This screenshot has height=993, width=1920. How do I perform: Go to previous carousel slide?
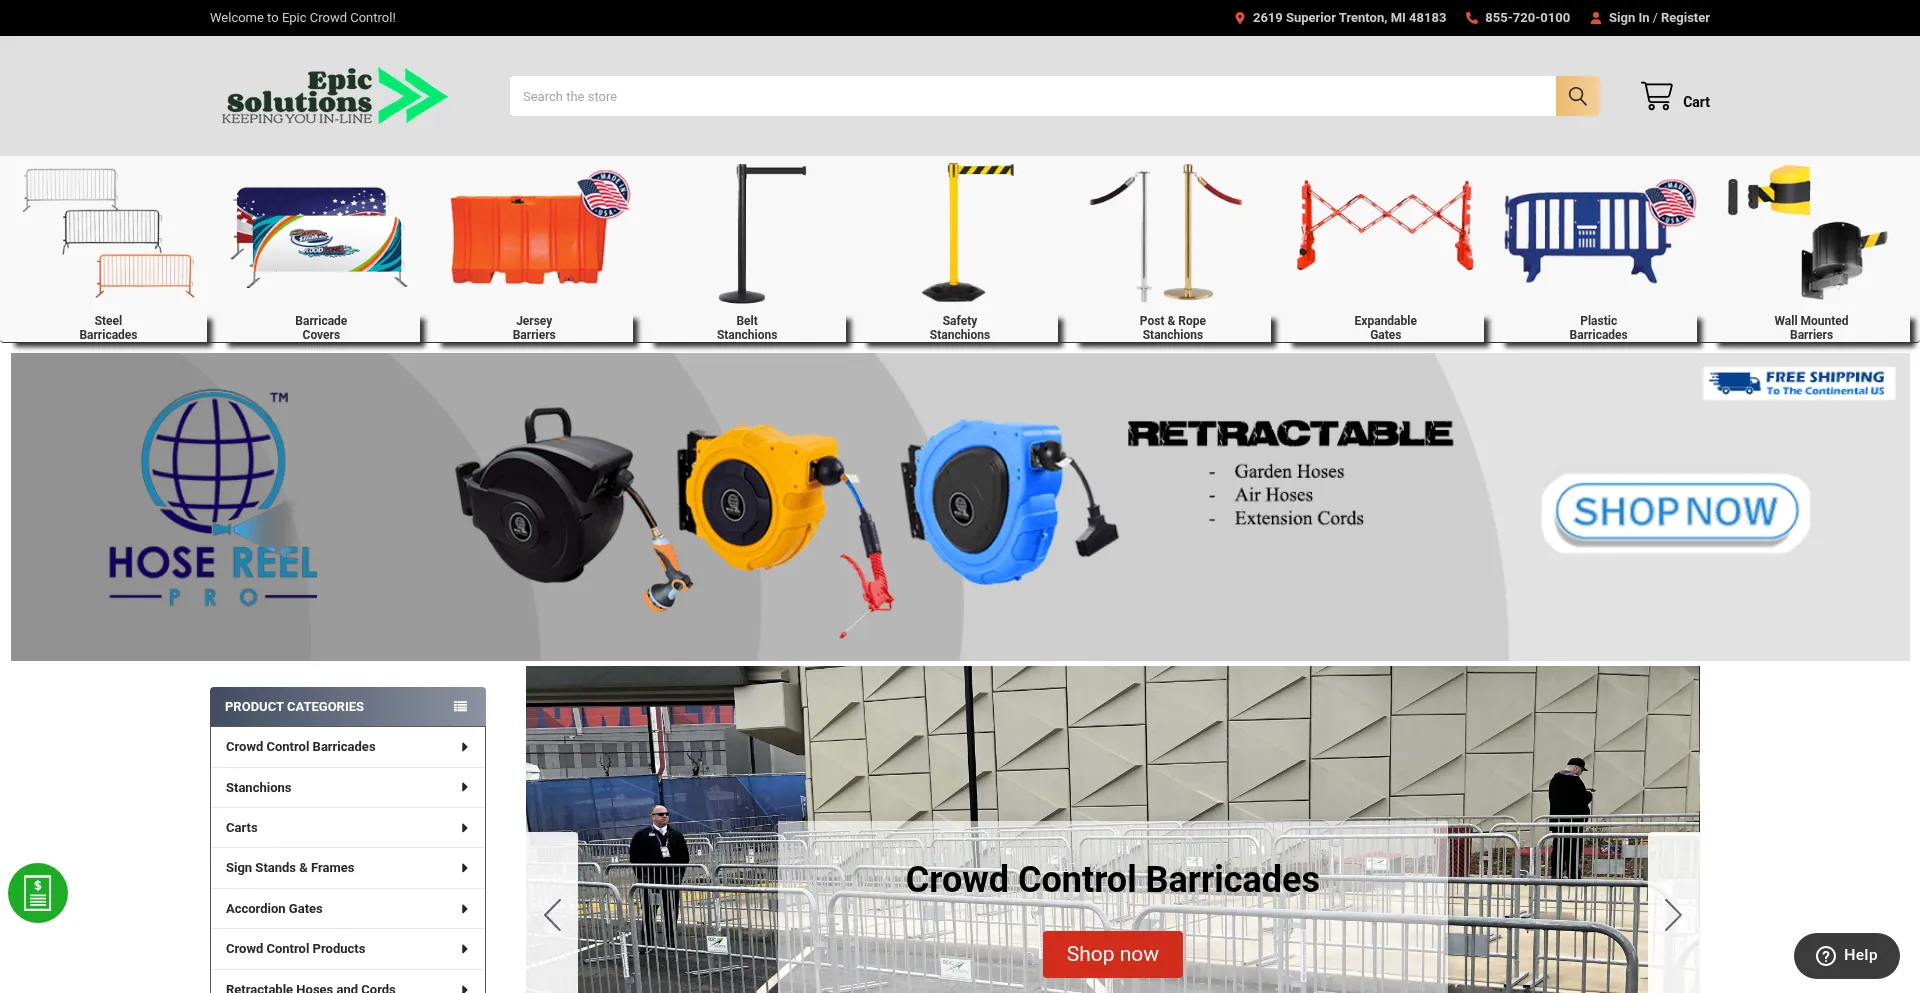(552, 915)
